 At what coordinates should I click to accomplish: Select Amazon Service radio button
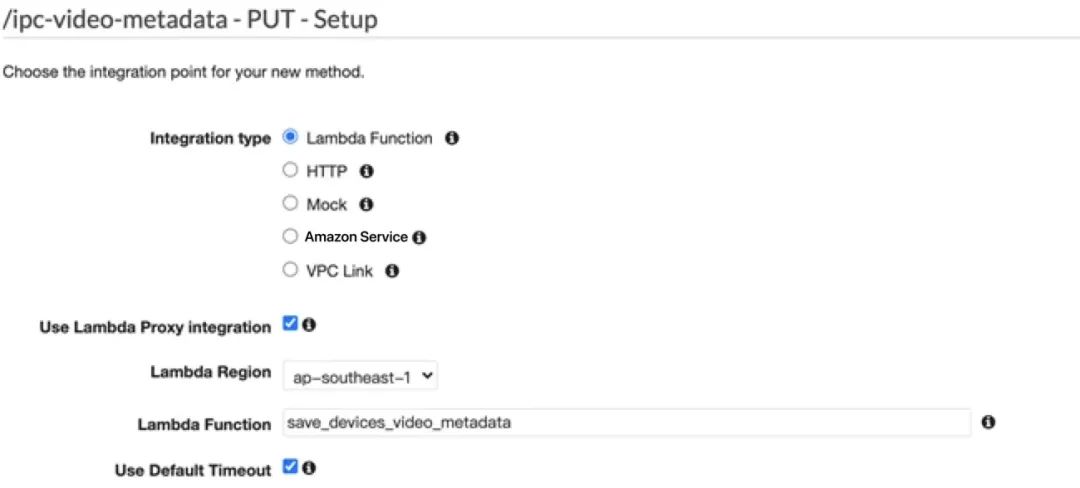290,237
